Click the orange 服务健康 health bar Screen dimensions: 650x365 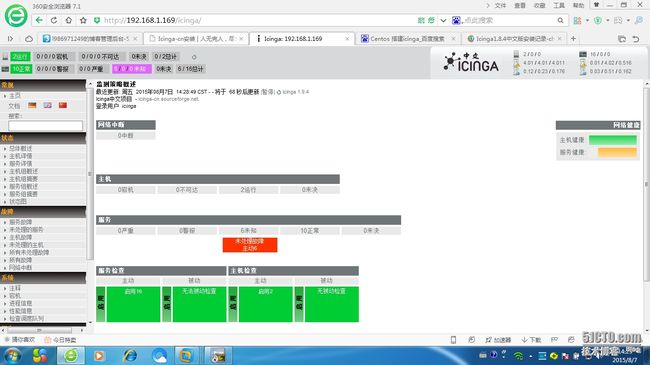coord(617,152)
